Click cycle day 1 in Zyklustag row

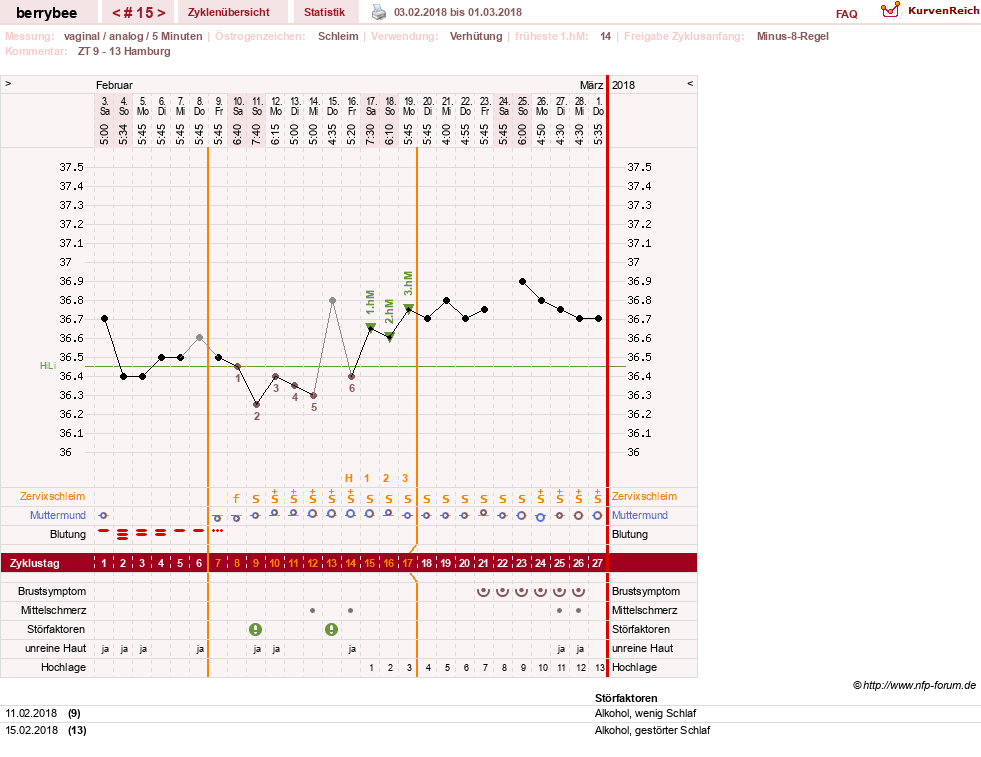(104, 563)
